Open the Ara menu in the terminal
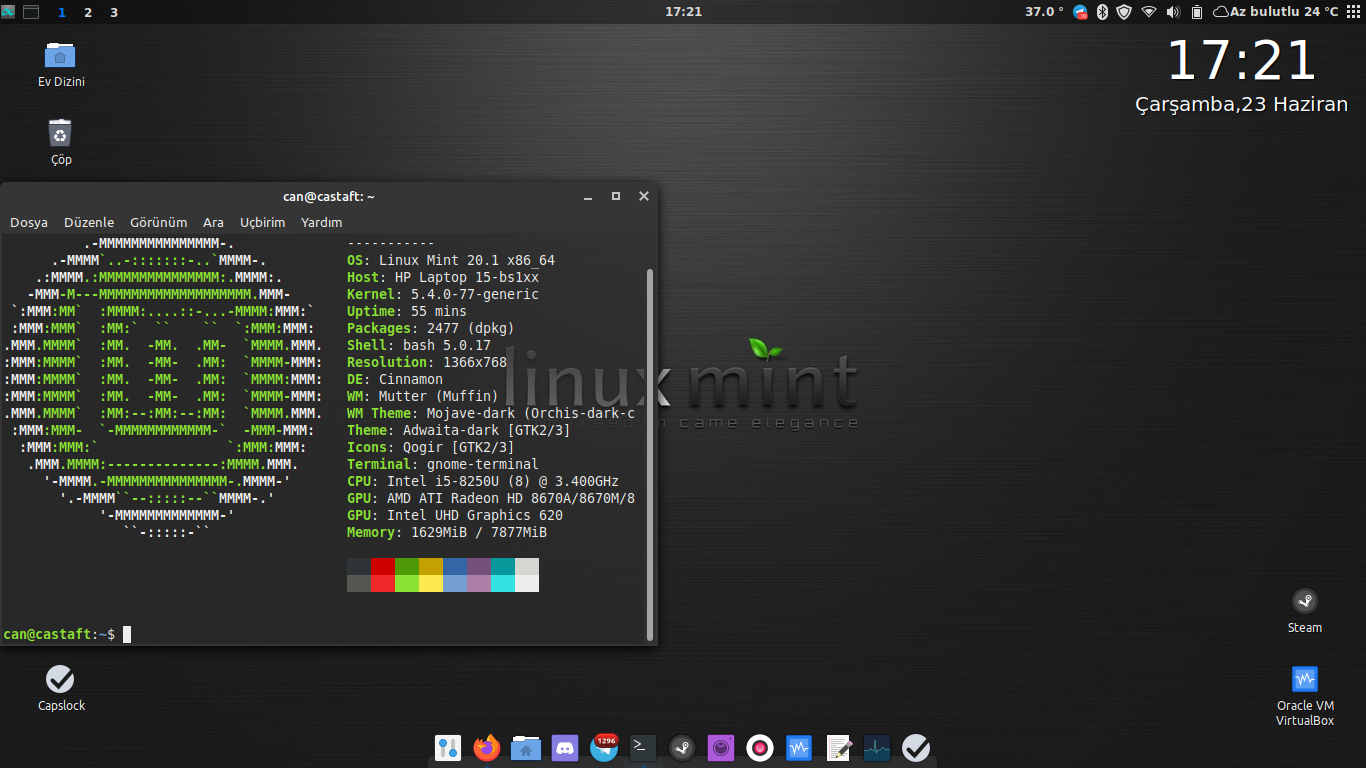The image size is (1366, 768). tap(213, 222)
